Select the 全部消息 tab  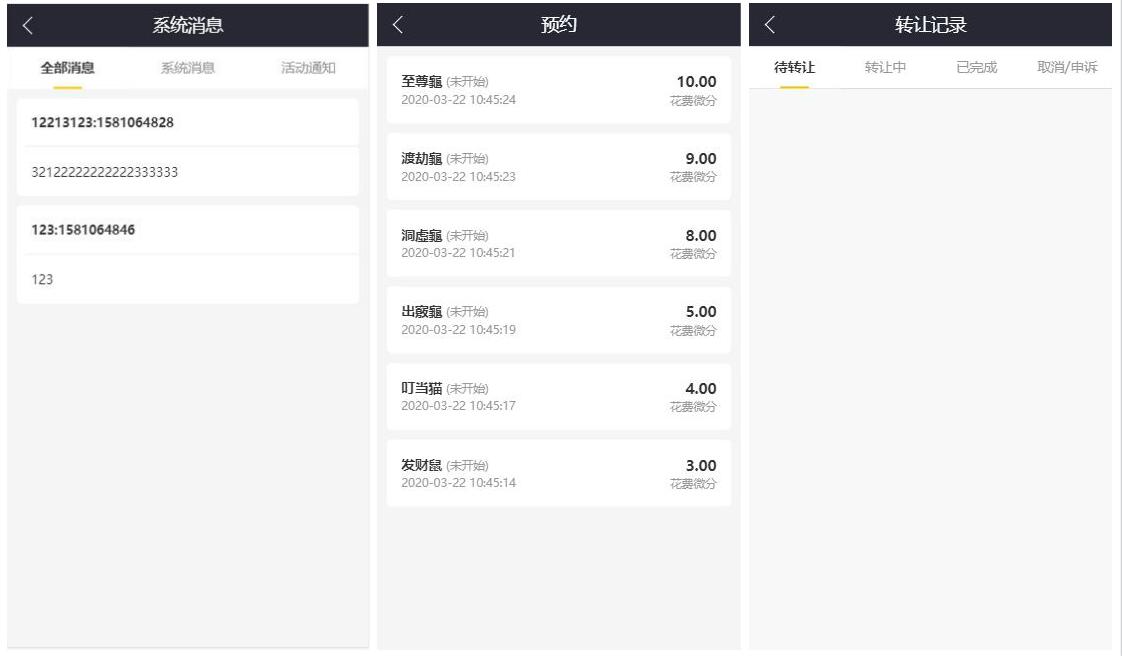[x=67, y=68]
